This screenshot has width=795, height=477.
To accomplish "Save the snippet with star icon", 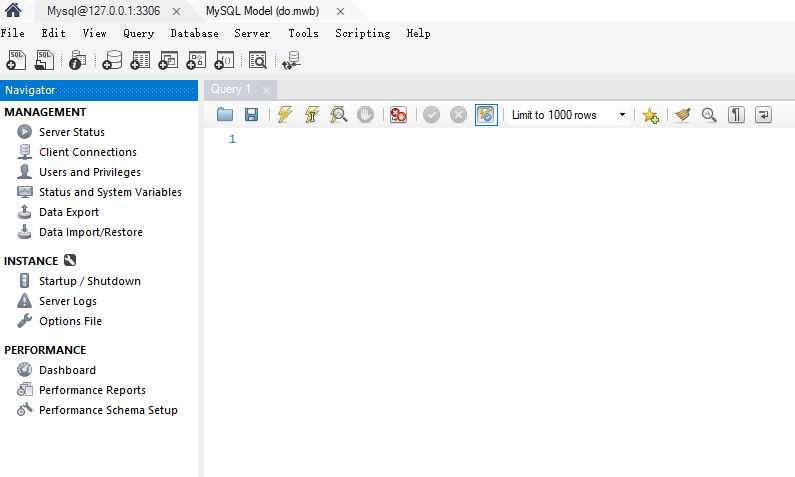I will (x=651, y=116).
